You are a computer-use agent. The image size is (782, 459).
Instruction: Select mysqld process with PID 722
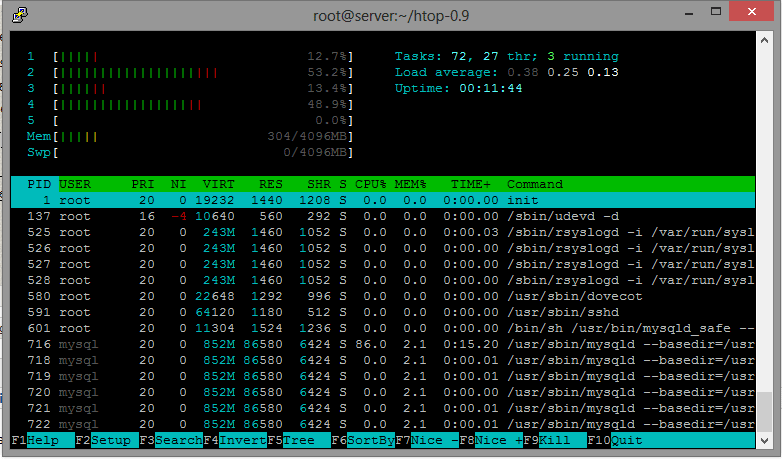383,424
